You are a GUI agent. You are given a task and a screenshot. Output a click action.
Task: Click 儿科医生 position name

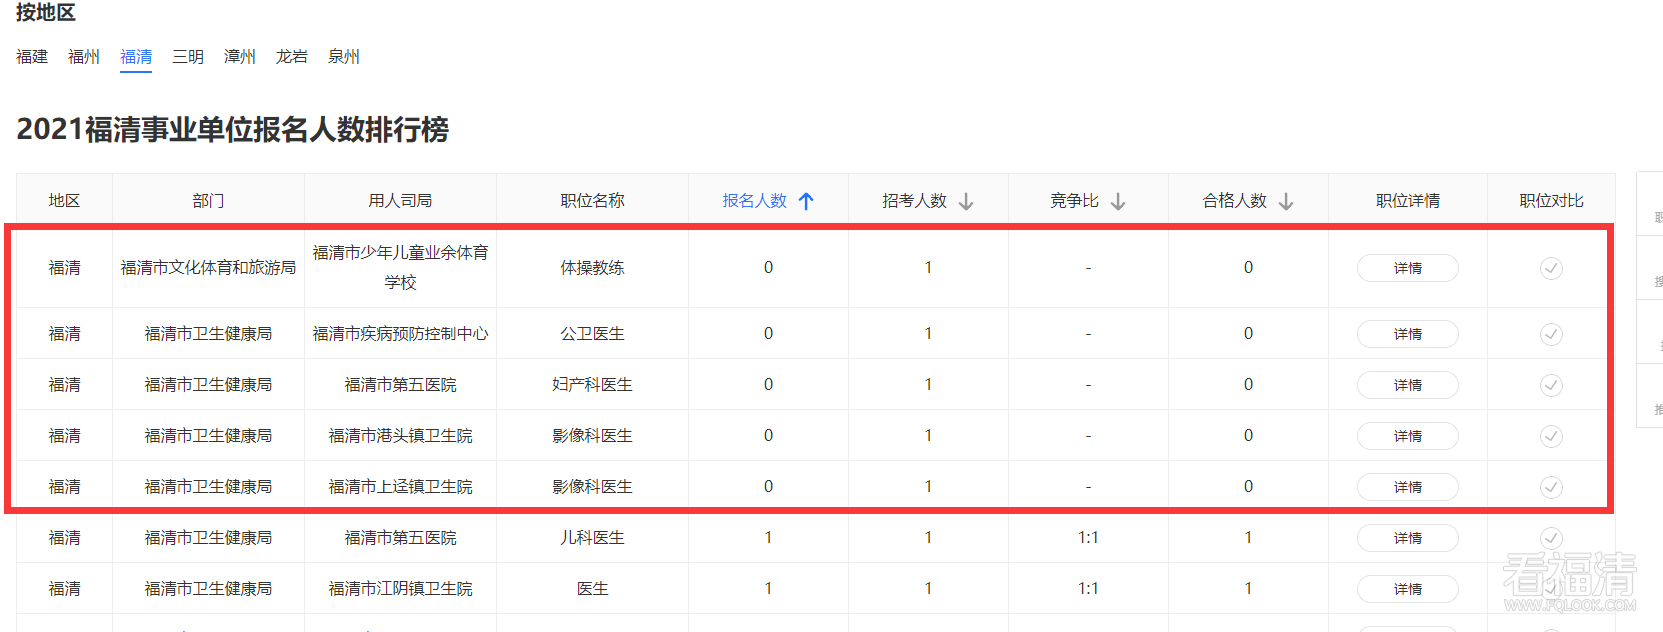tap(592, 538)
